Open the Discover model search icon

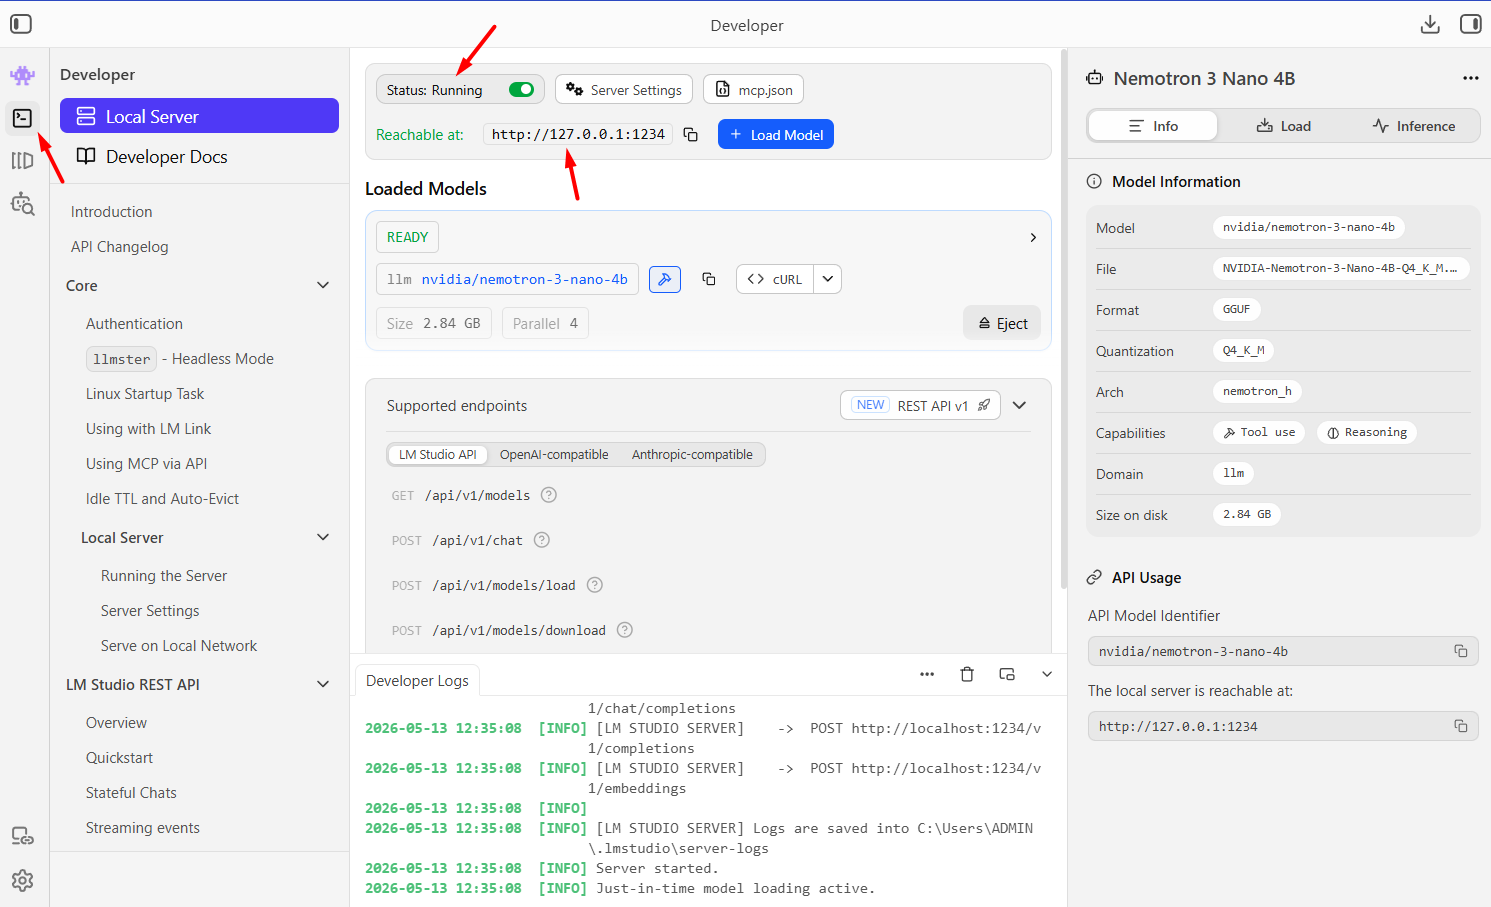[x=22, y=204]
